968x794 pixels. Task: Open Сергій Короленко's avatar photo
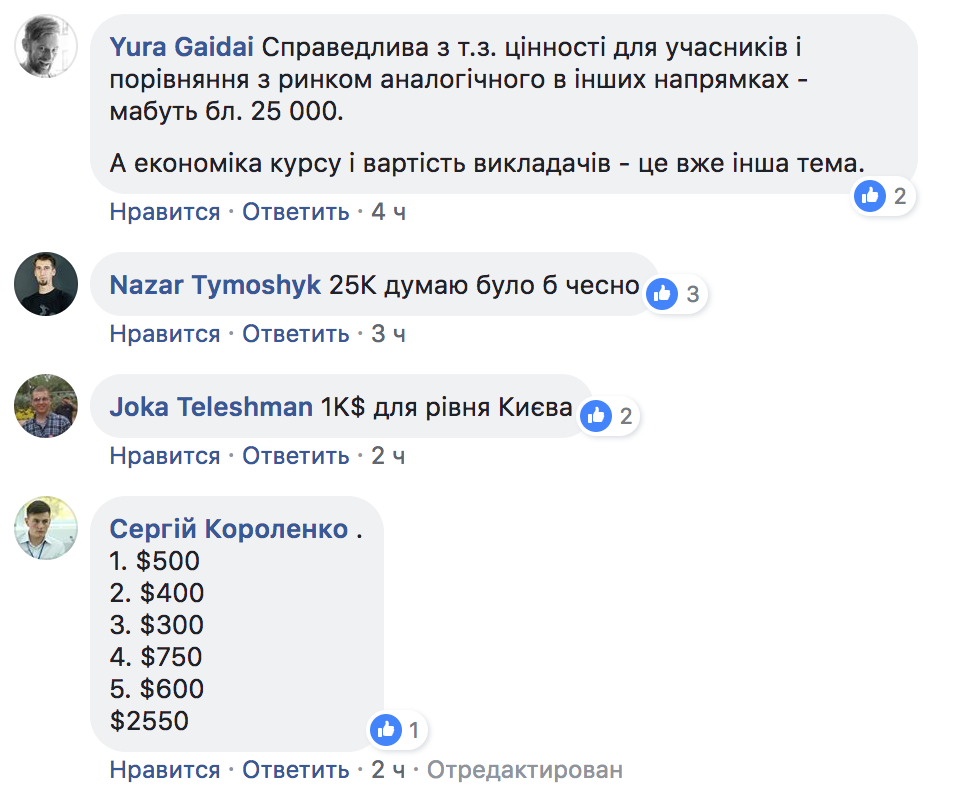46,528
